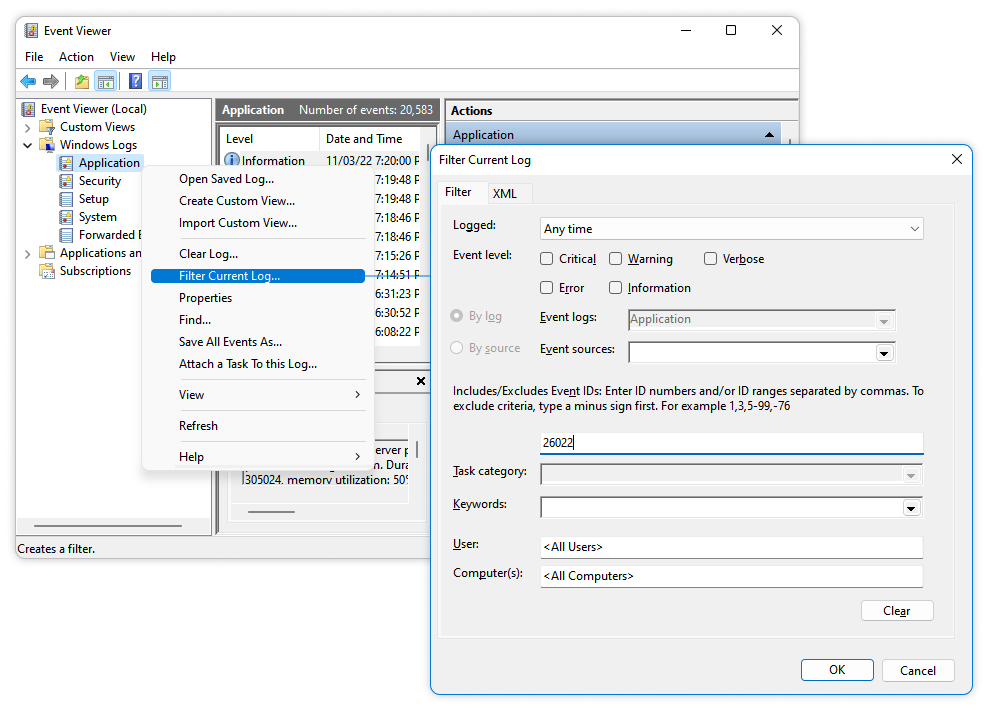
Task: Click the Event IDs input field
Action: coord(732,442)
